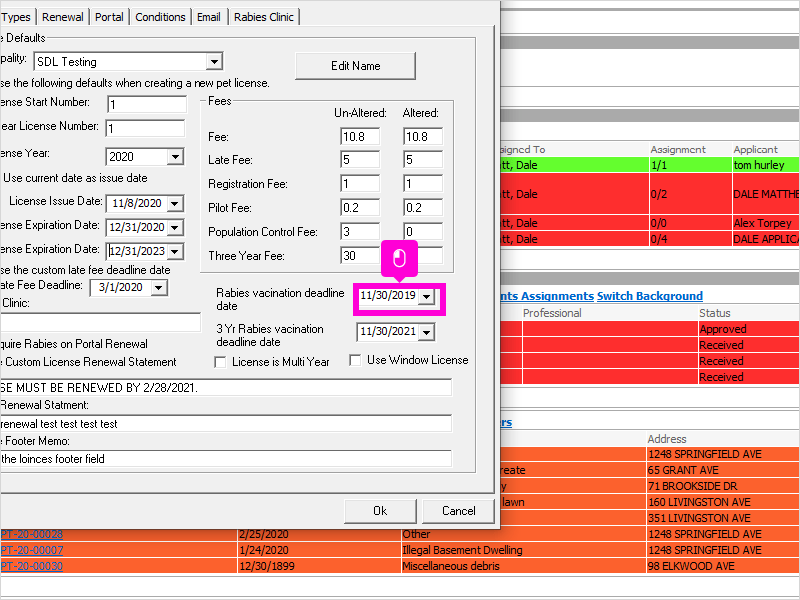Edit Altered Population Control Fee field
The height and width of the screenshot is (600, 800).
423,231
